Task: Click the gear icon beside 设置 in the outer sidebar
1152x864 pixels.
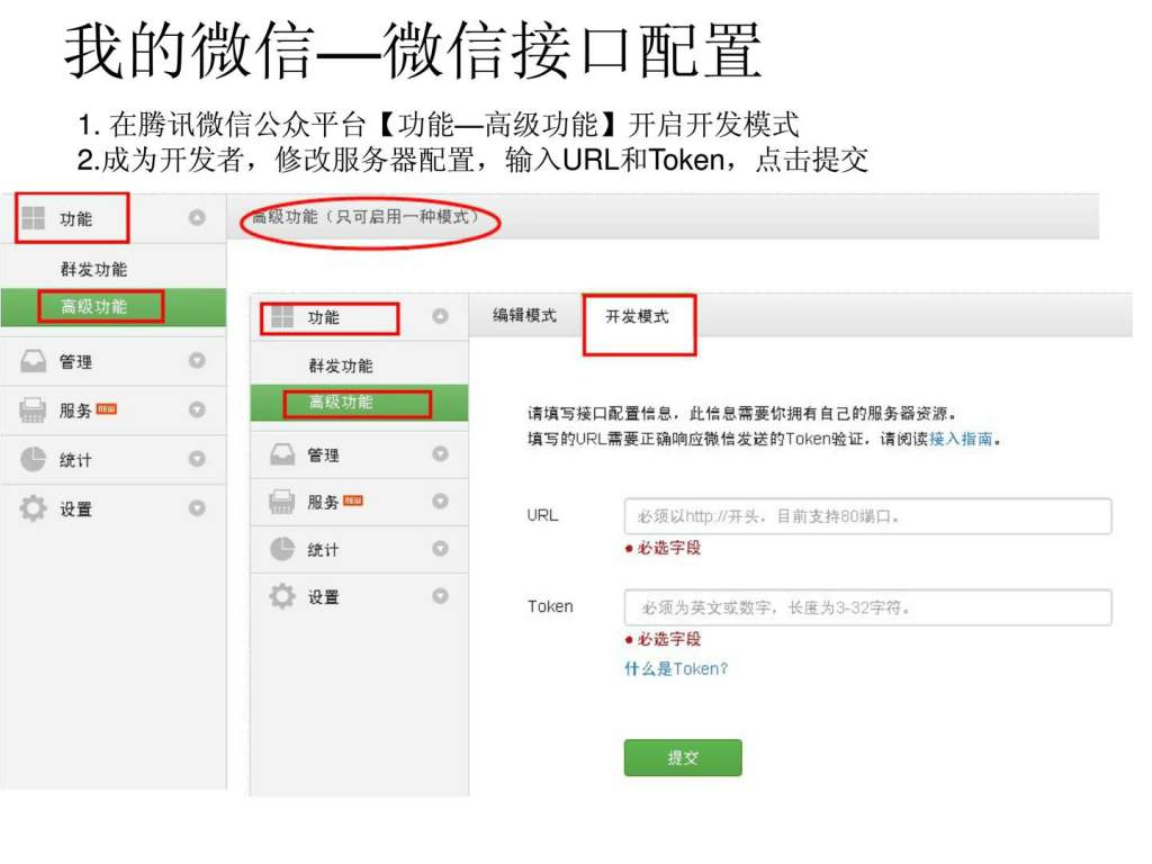Action: click(x=32, y=508)
